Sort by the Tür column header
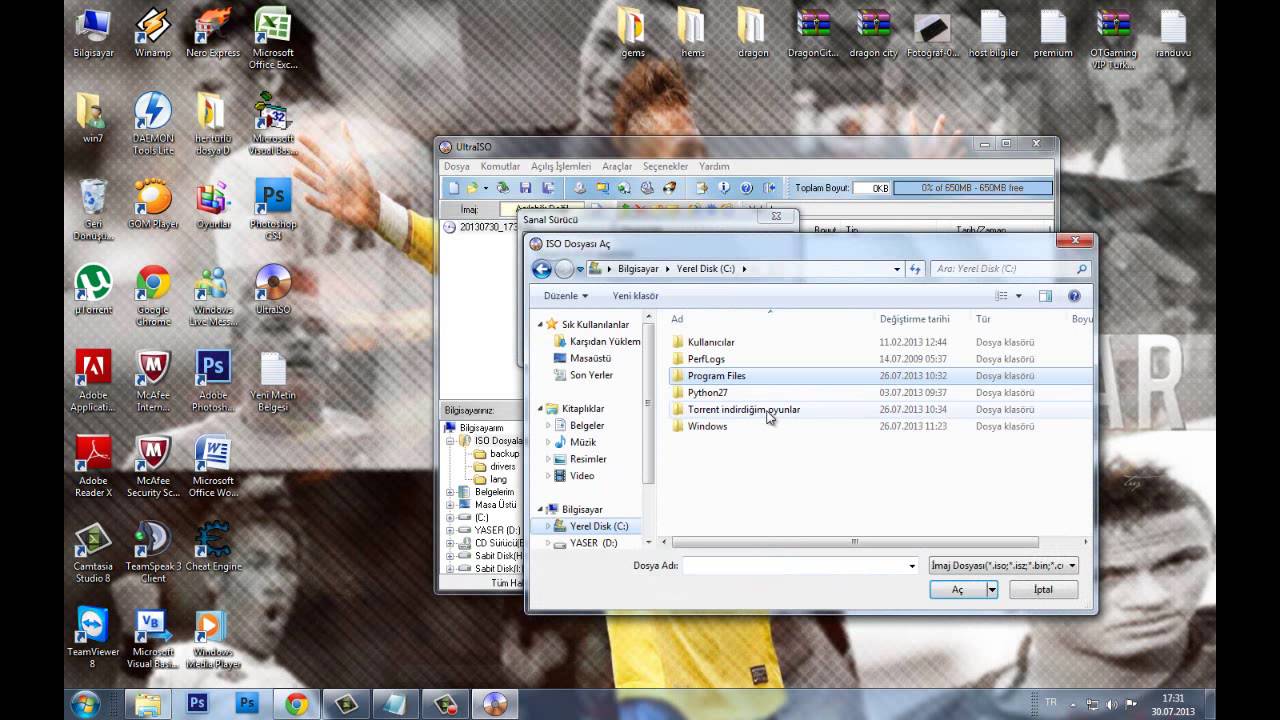 983,319
